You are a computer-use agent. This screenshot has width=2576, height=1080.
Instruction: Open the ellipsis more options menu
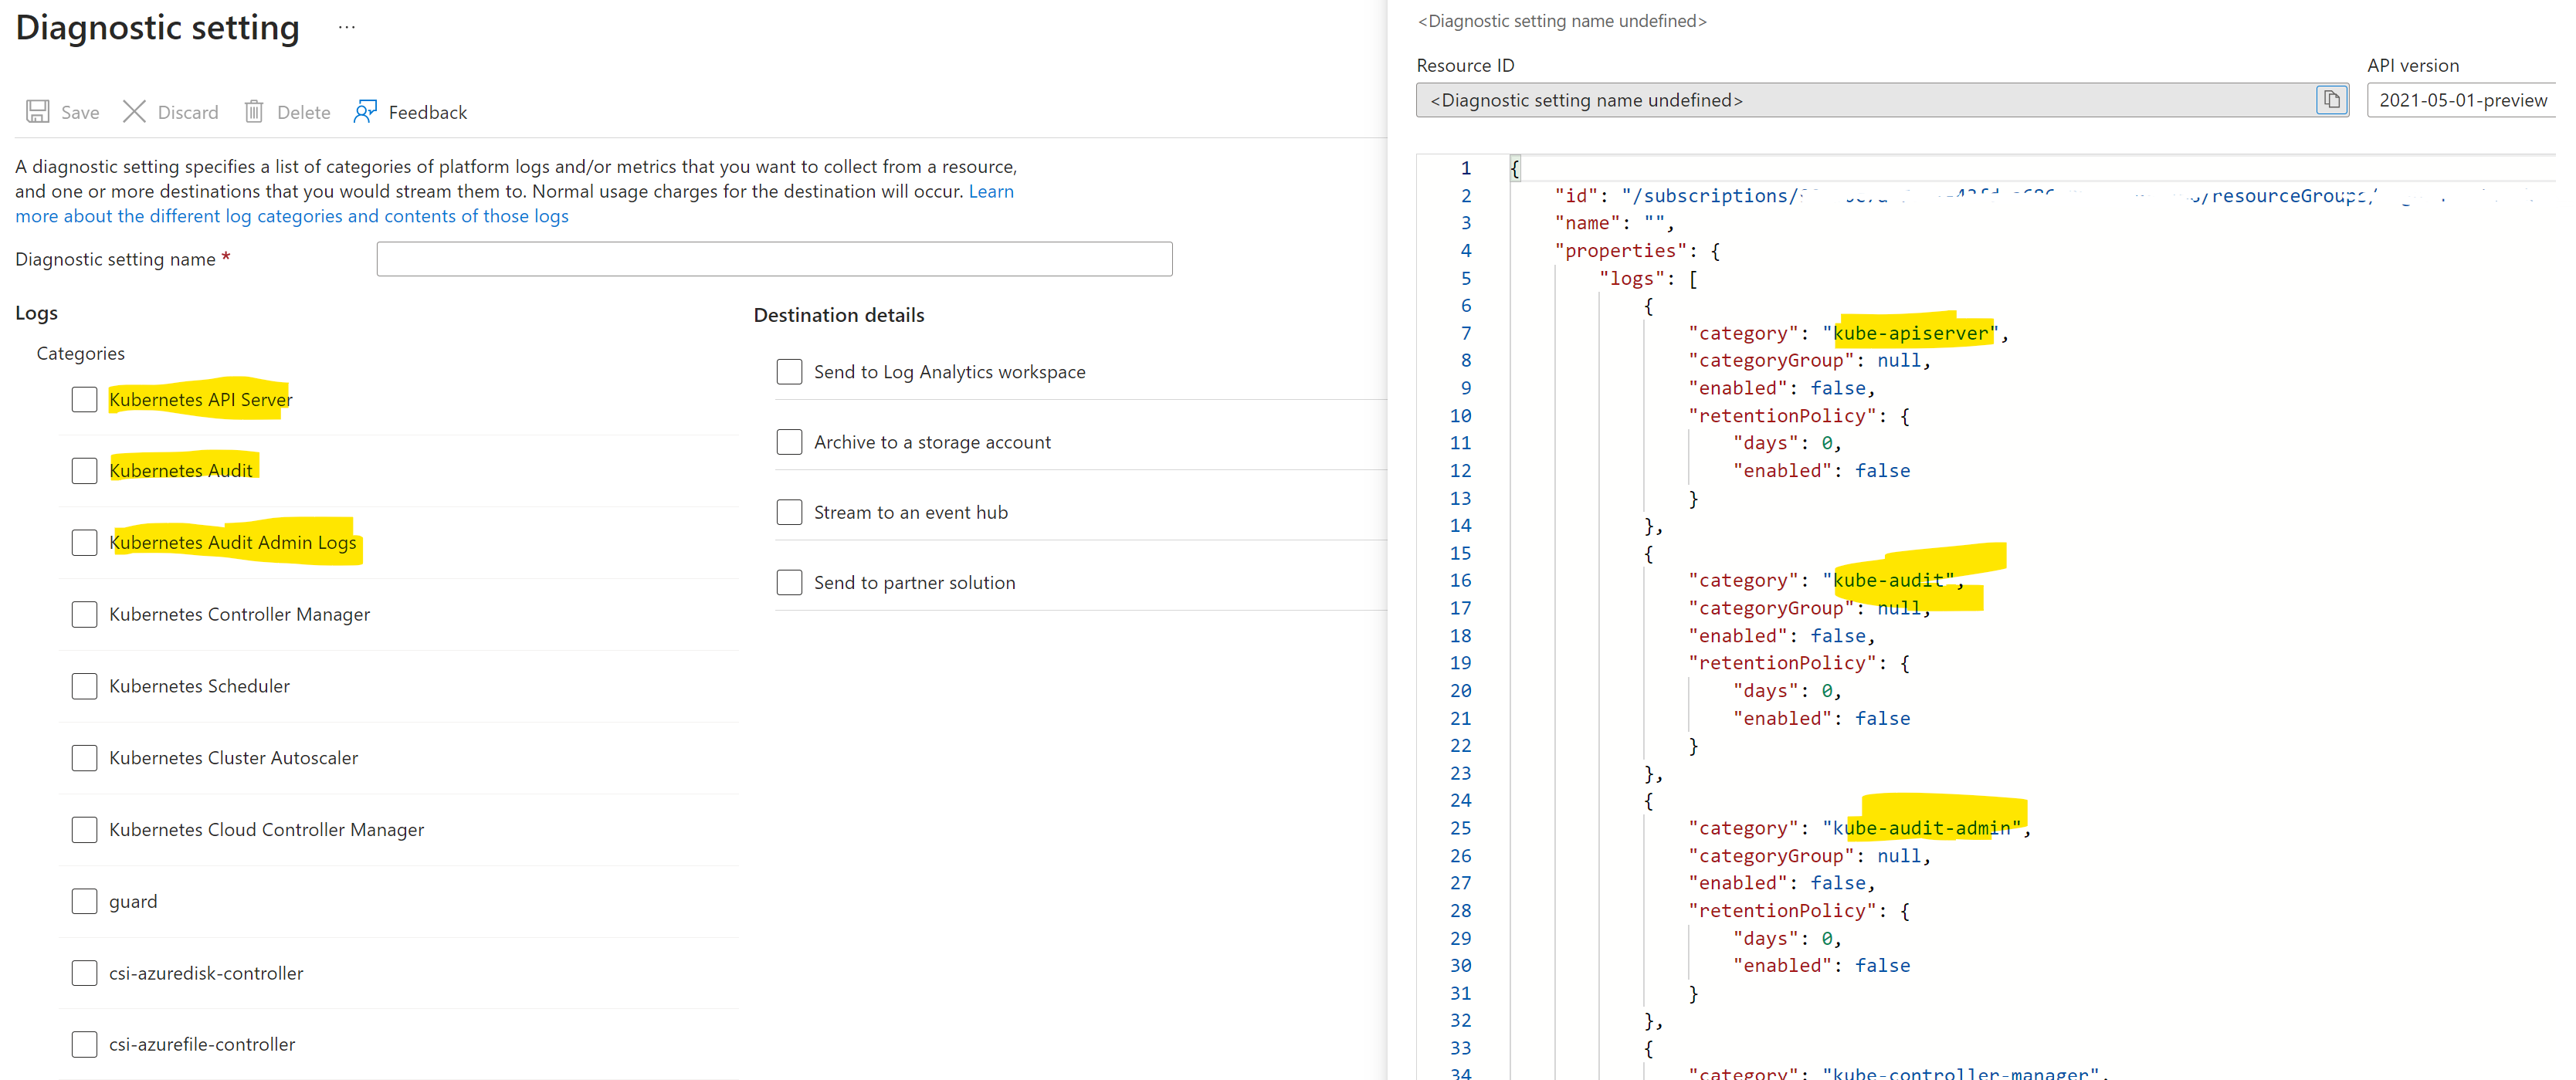(346, 28)
